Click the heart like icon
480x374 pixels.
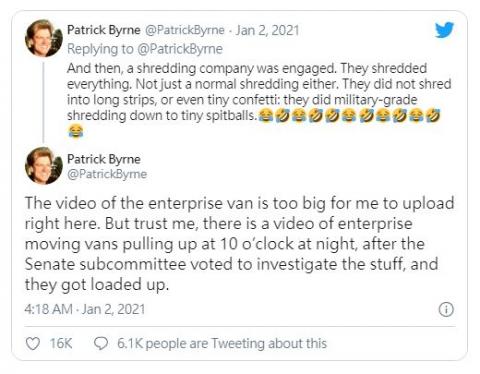click(x=33, y=344)
